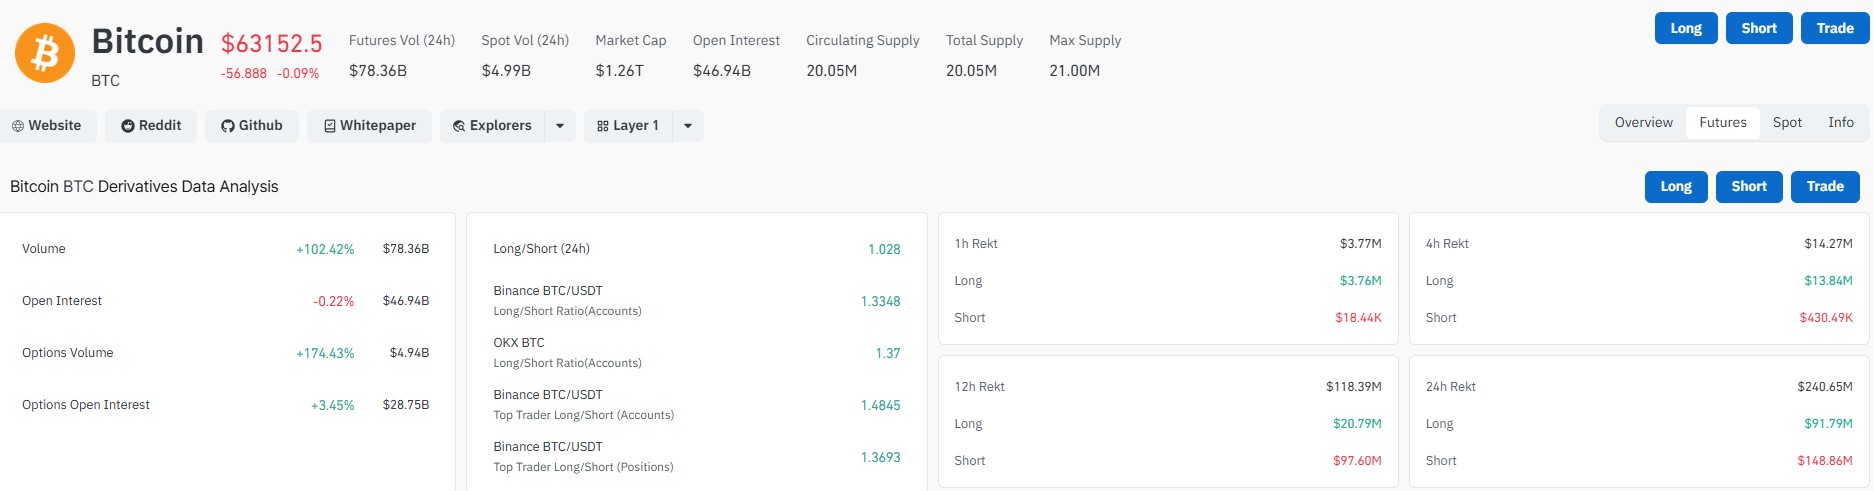Click the 4h Rekt Long value $13.84M

point(1829,281)
